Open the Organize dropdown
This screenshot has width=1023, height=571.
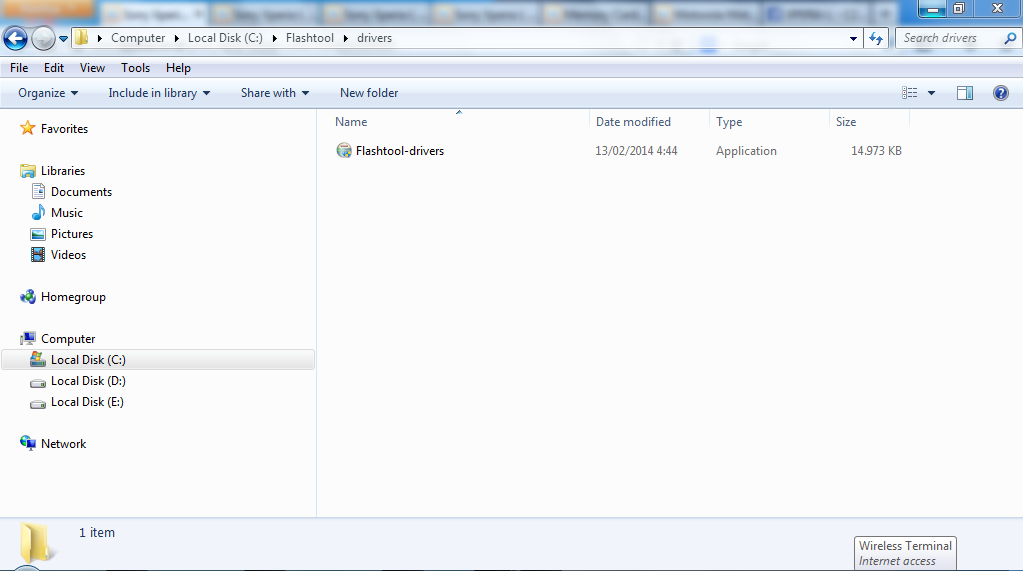coord(48,93)
